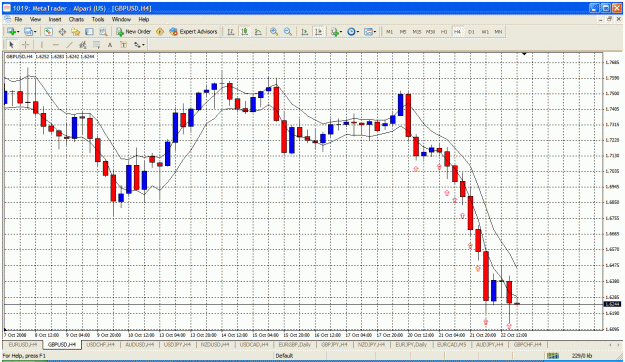Select the Fibonacci Retracement tool

(96, 45)
